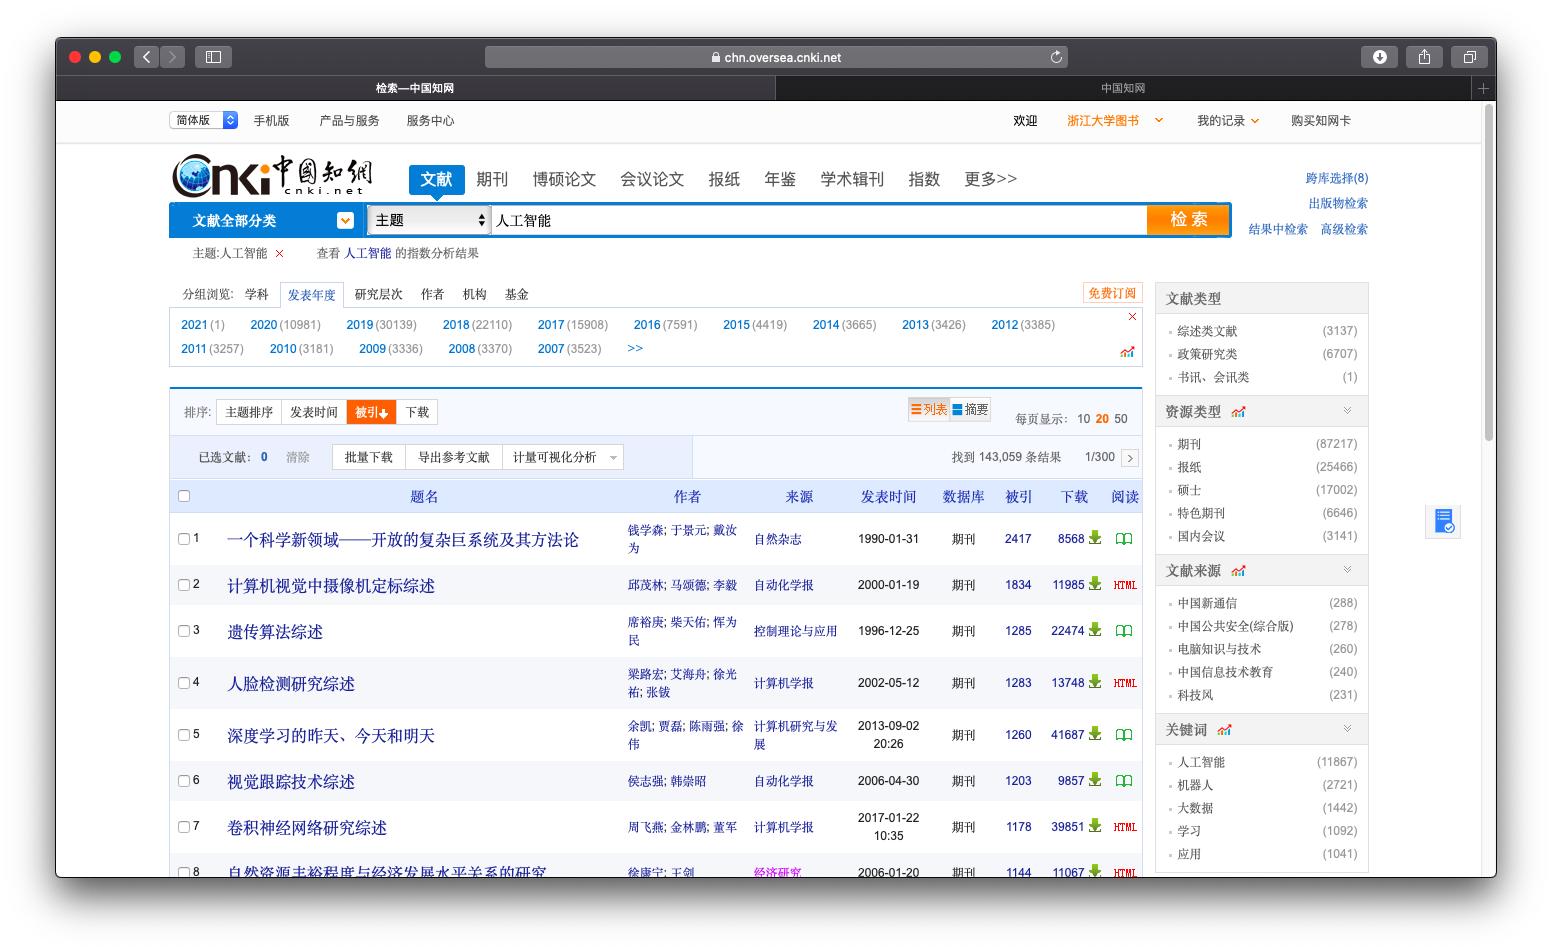Click the 列表 list view icon
The width and height of the screenshot is (1552, 951).
tap(928, 409)
